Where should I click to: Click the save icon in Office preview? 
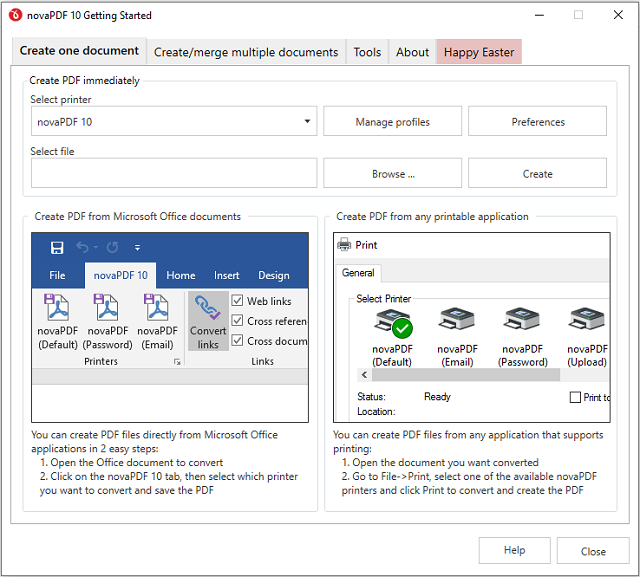click(57, 247)
